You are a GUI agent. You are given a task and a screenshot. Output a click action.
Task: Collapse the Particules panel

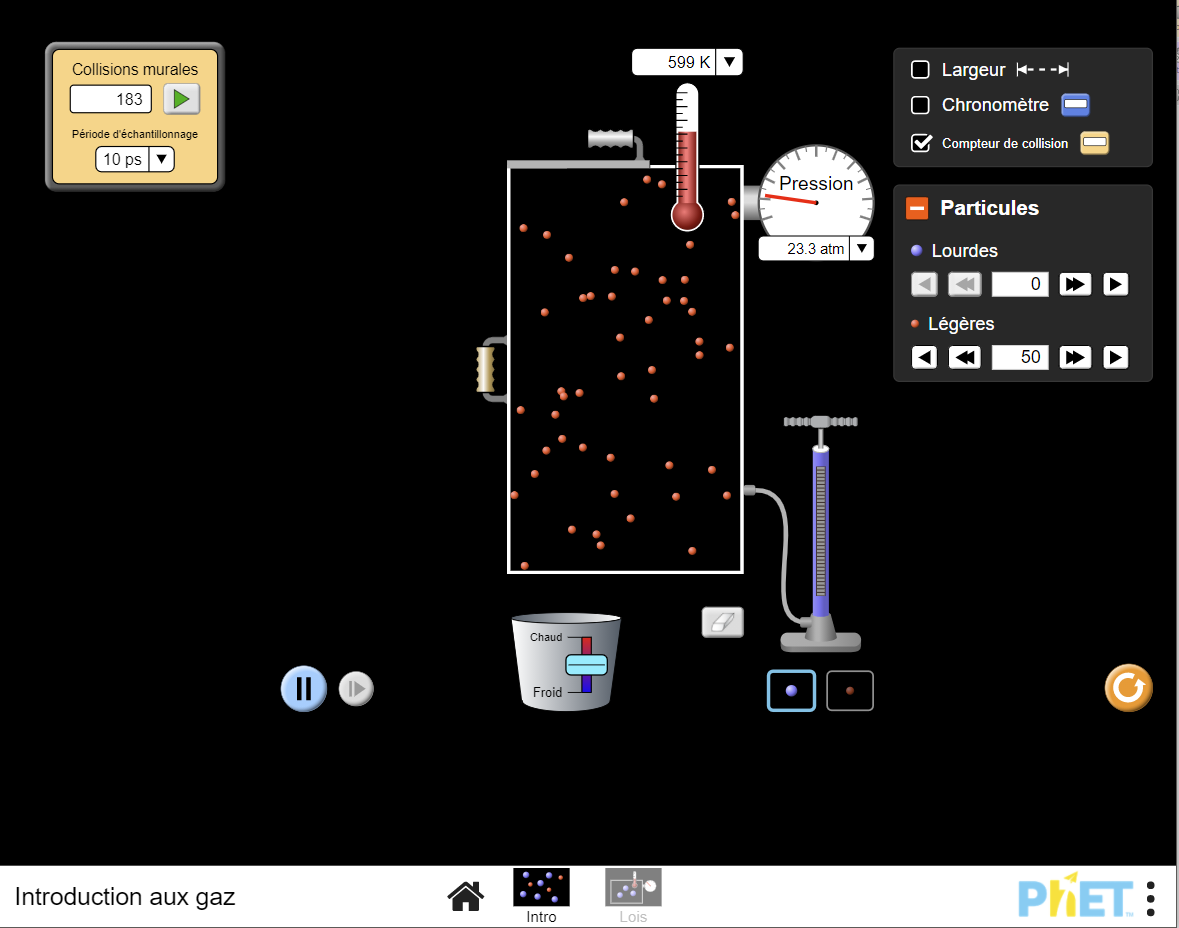tap(917, 208)
